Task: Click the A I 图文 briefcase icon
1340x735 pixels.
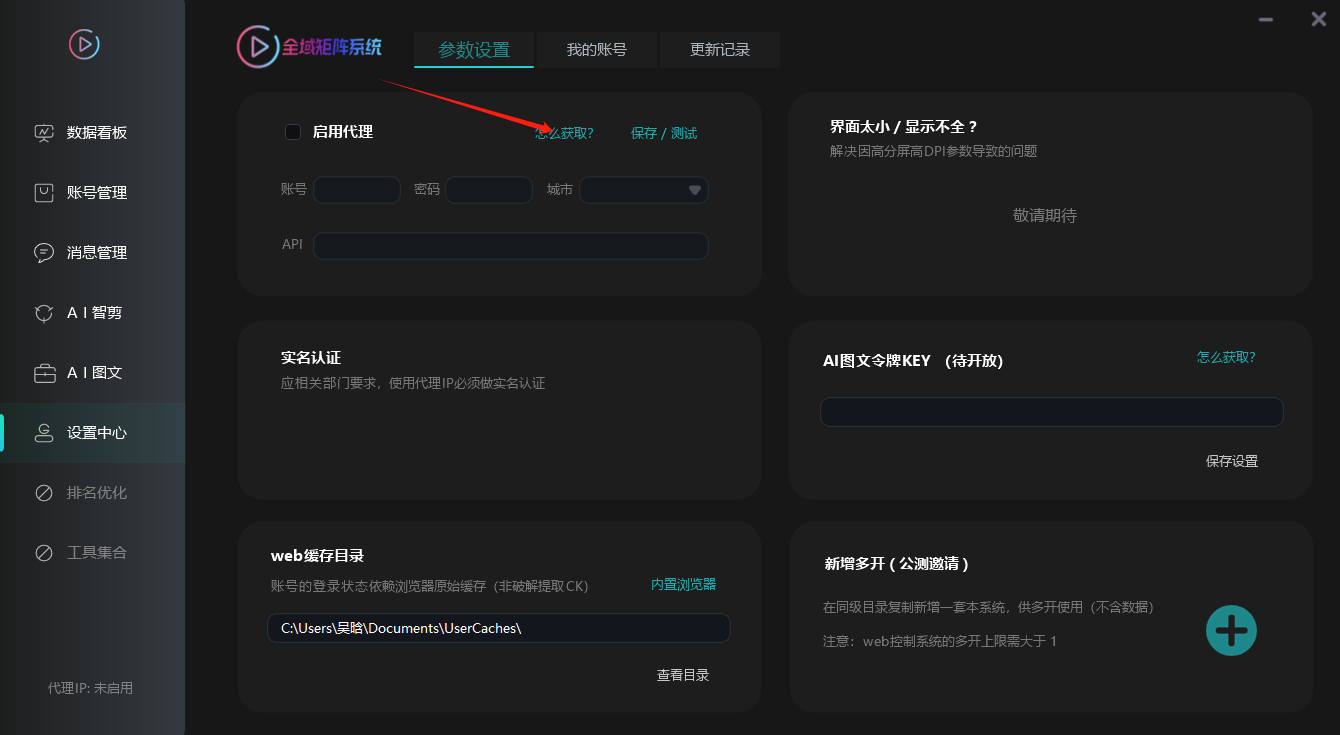Action: click(x=44, y=373)
